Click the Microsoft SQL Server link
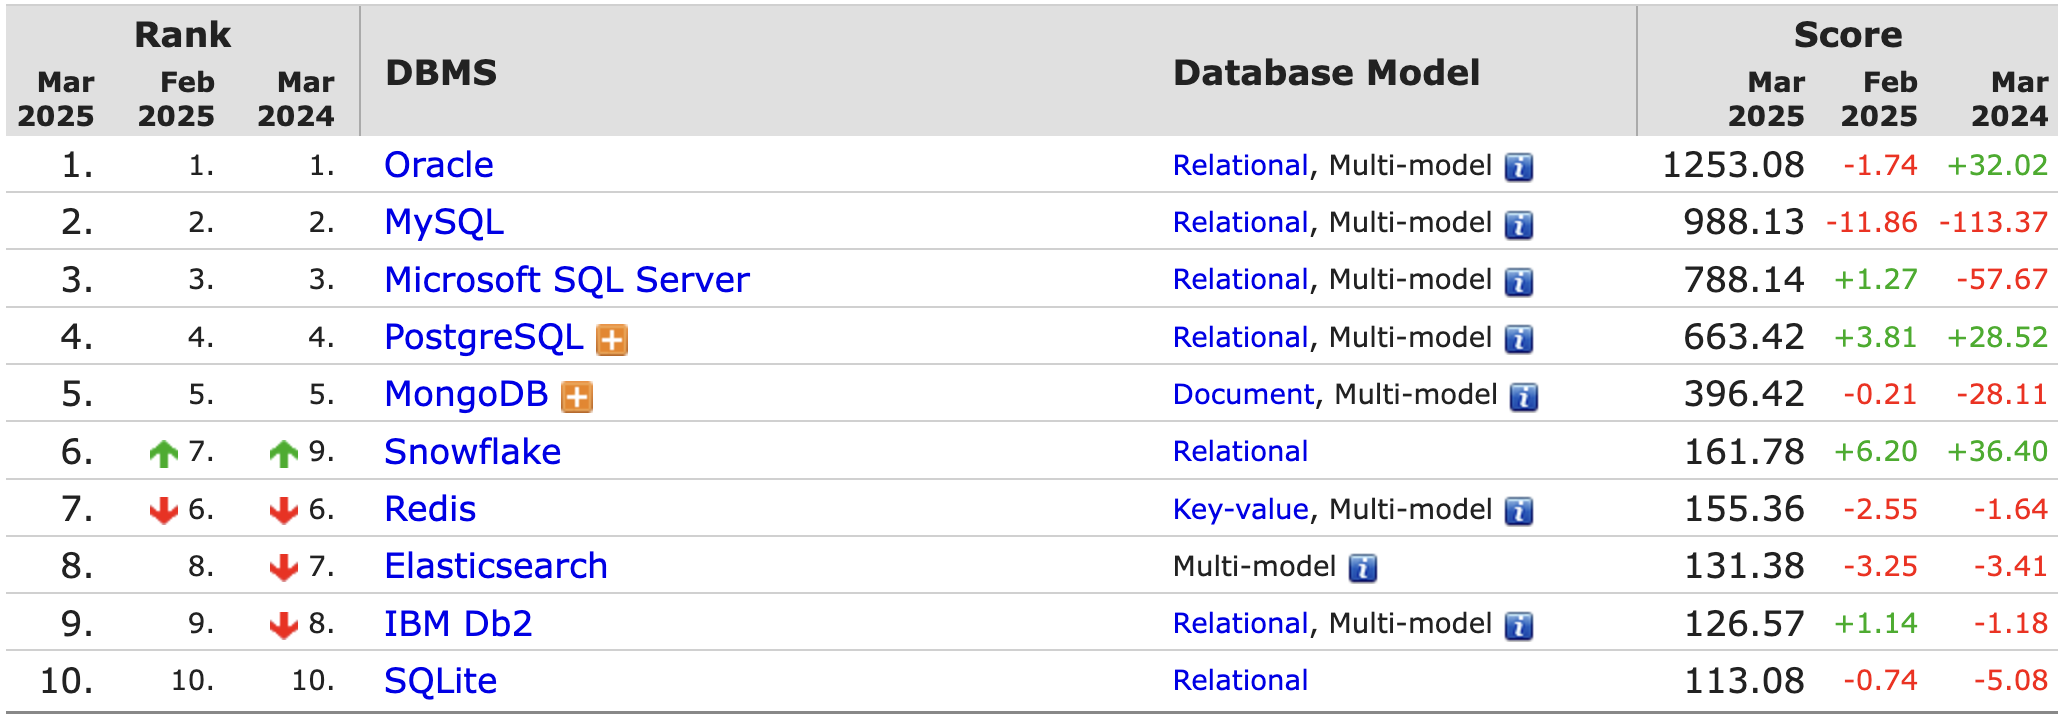This screenshot has width=2058, height=714. pyautogui.click(x=566, y=280)
